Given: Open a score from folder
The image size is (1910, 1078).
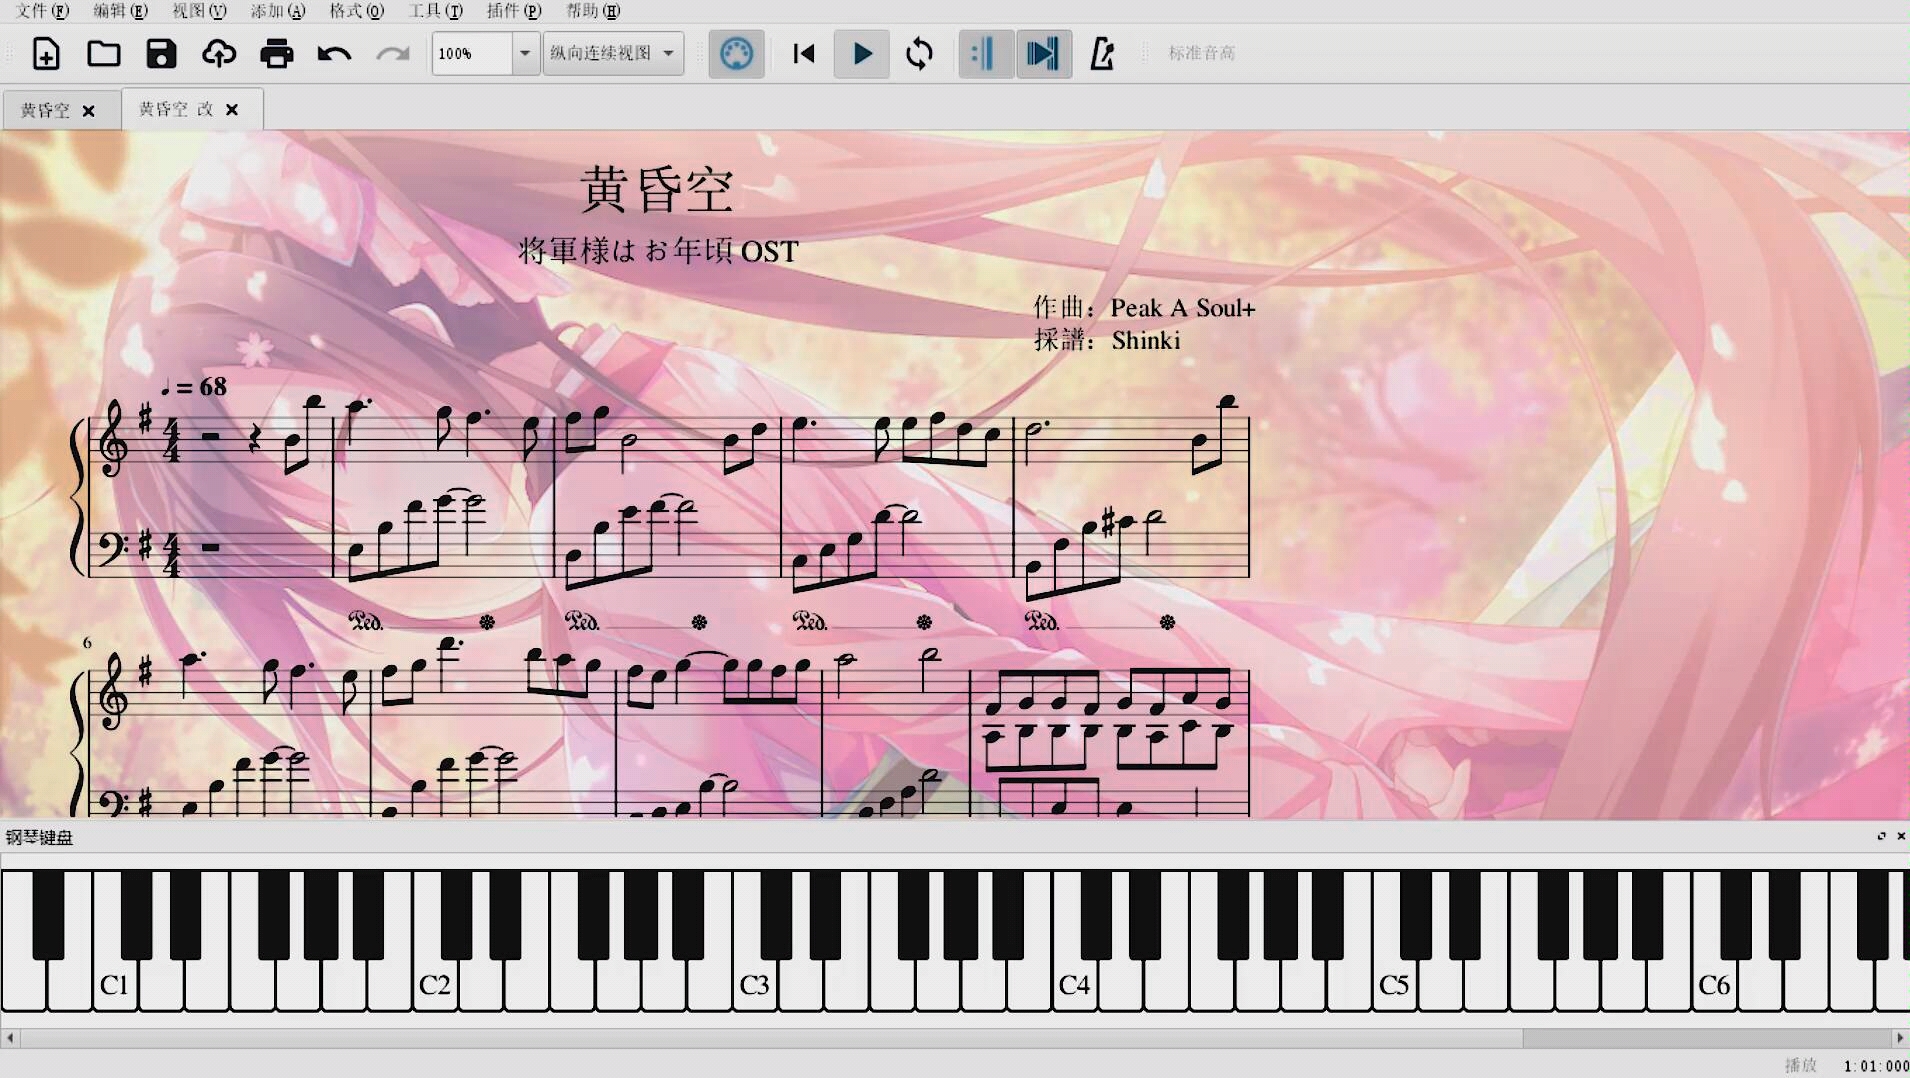Looking at the screenshot, I should tap(104, 53).
